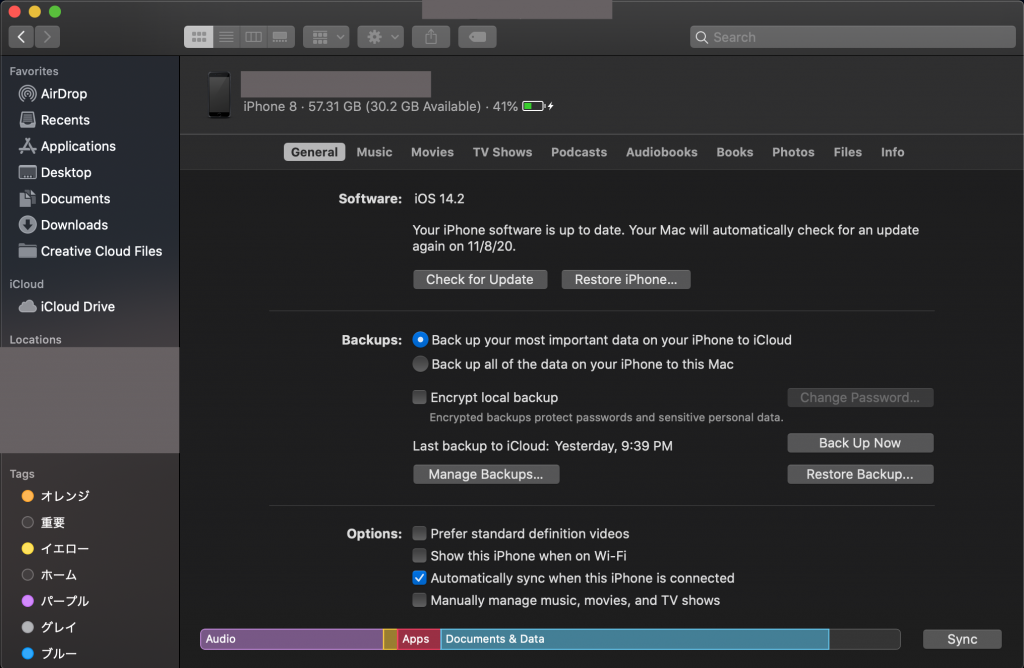Switch to the Audiobooks tab

[662, 152]
